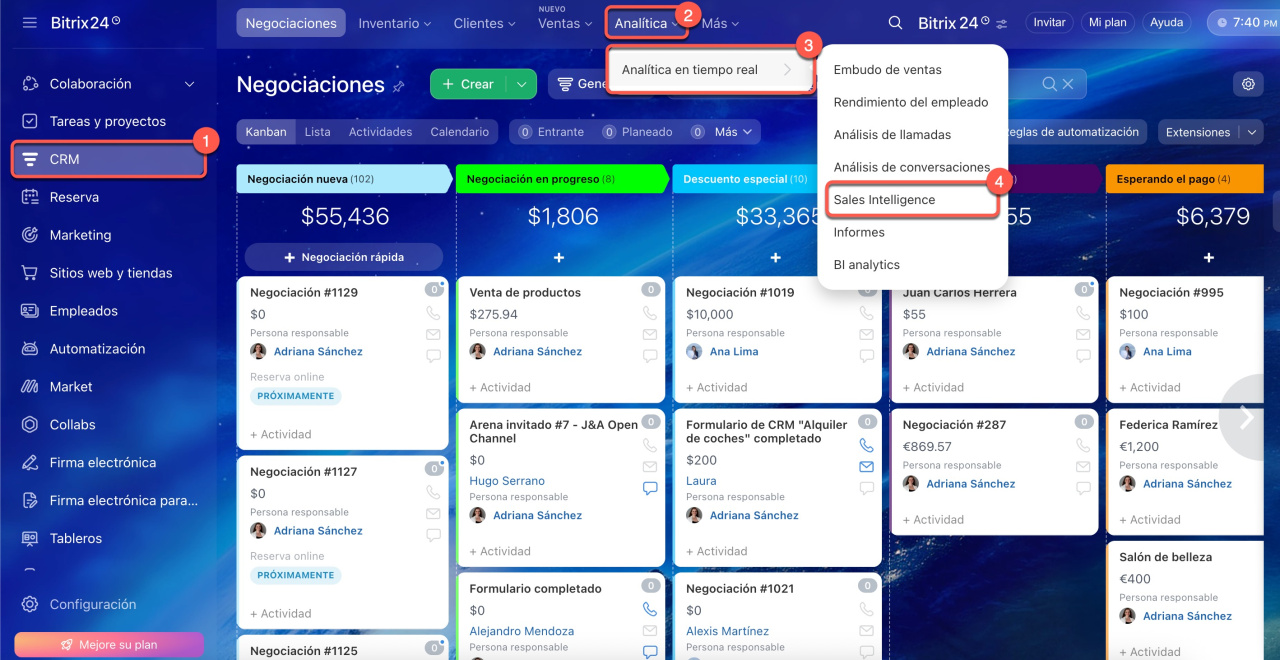The width and height of the screenshot is (1280, 660).
Task: Open the Crear button dropdown arrow
Action: [x=522, y=84]
